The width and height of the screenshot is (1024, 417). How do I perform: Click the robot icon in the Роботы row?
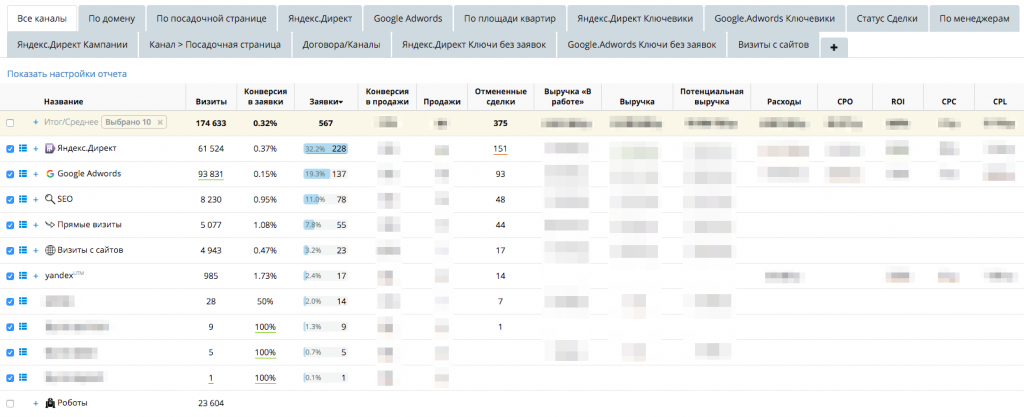[50, 403]
